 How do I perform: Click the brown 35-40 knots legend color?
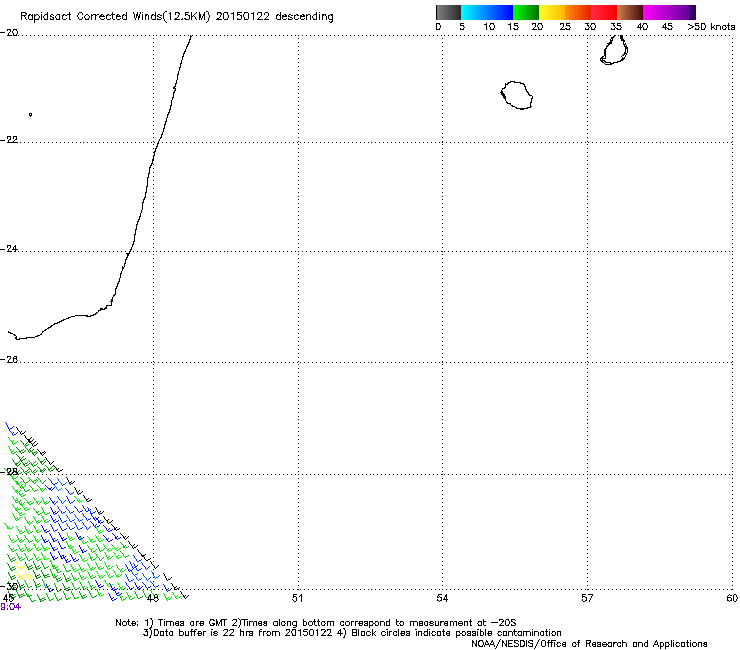[x=630, y=12]
